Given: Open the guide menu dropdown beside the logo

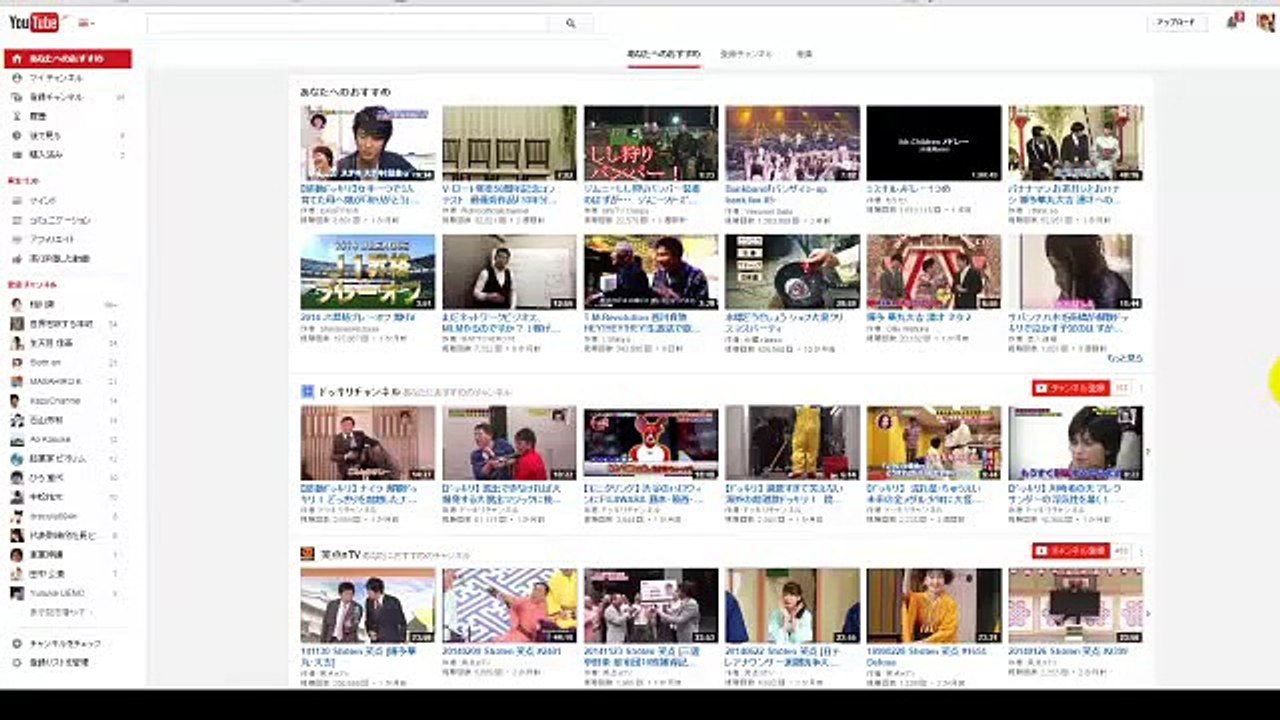Looking at the screenshot, I should (86, 22).
